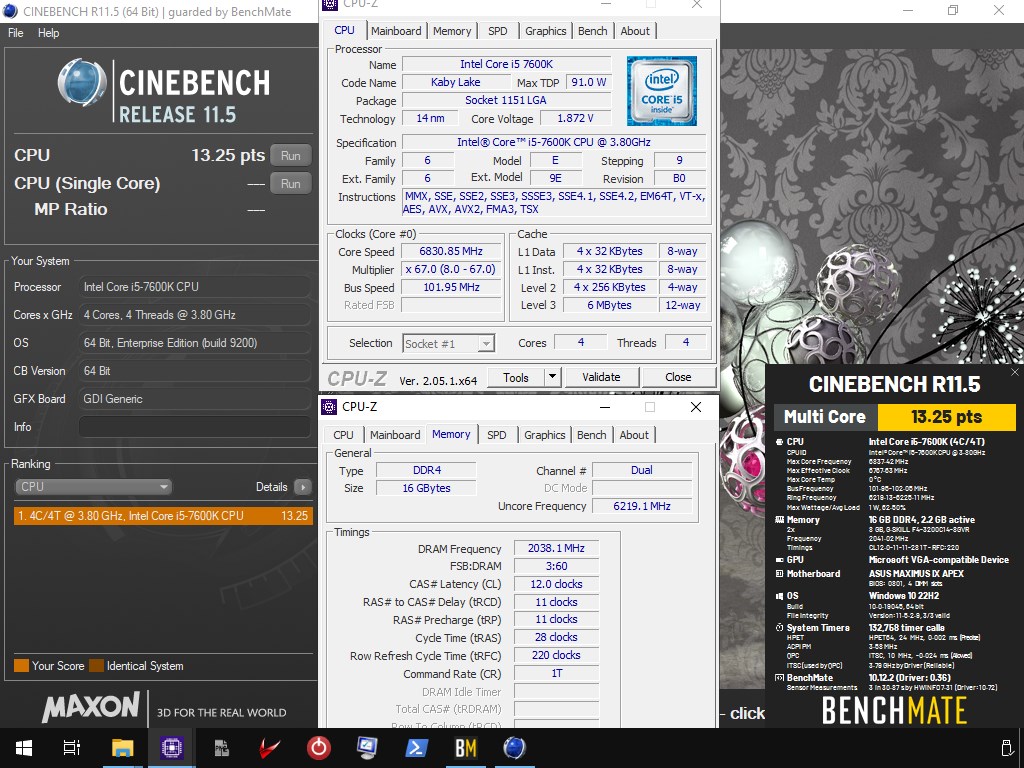Click the PNG file taskbar icon
Viewport: 1024px width, 768px height.
(221, 748)
